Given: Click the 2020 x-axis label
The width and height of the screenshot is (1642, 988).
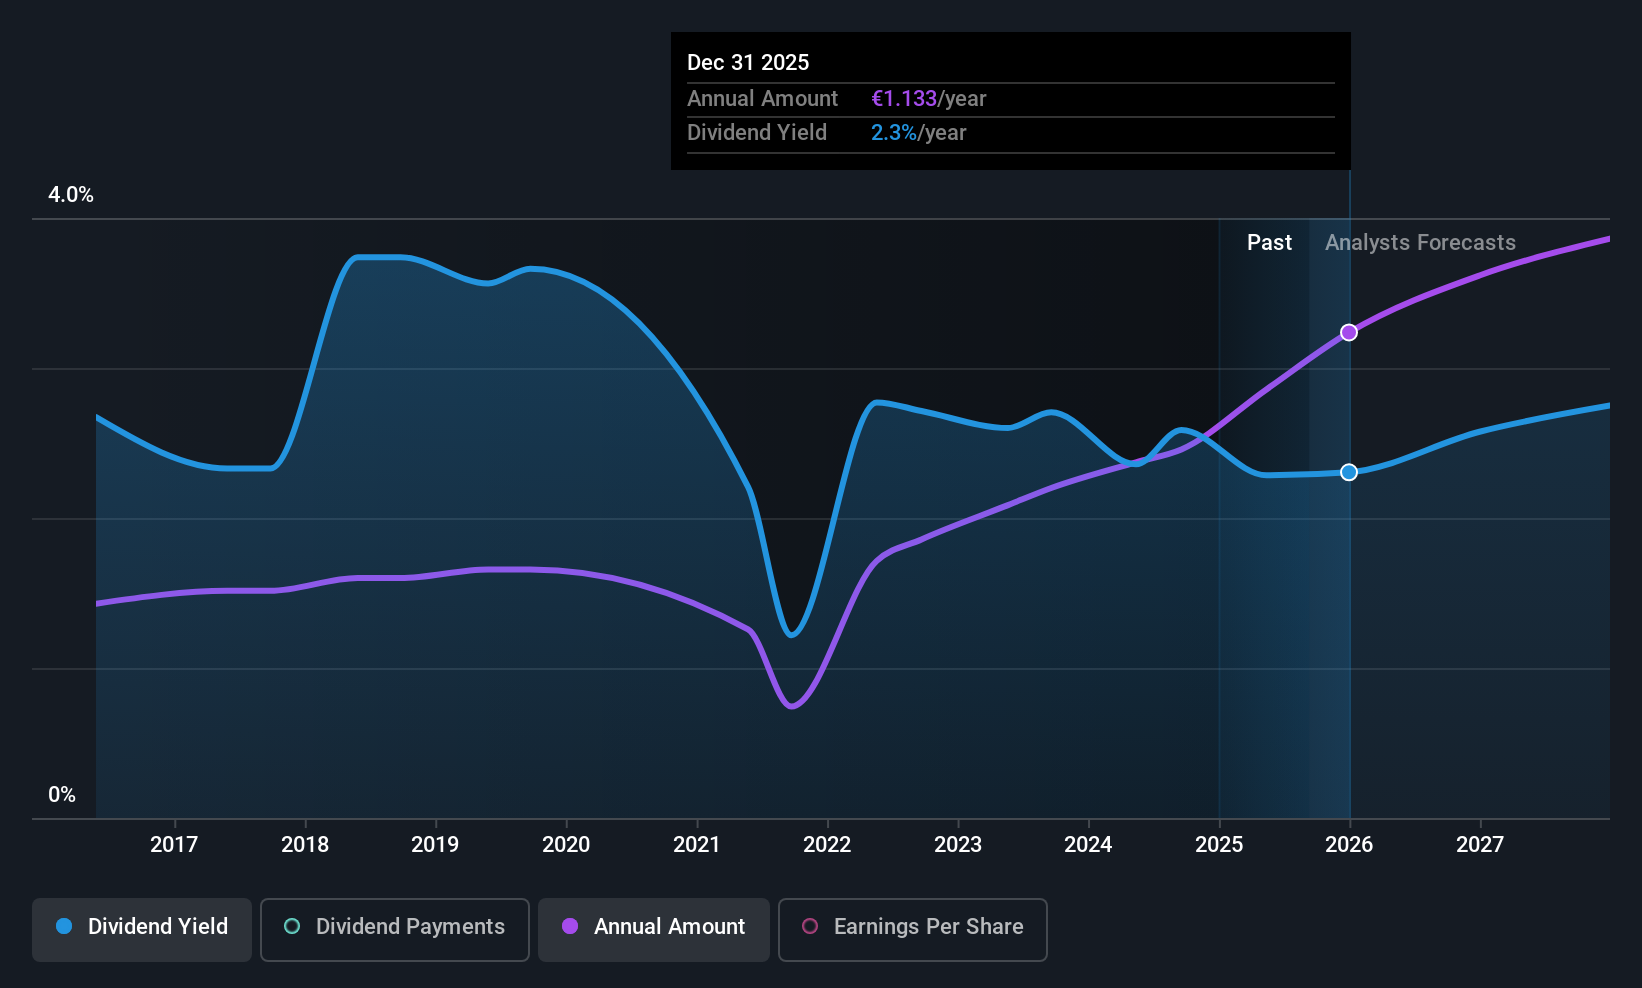Looking at the screenshot, I should 566,845.
